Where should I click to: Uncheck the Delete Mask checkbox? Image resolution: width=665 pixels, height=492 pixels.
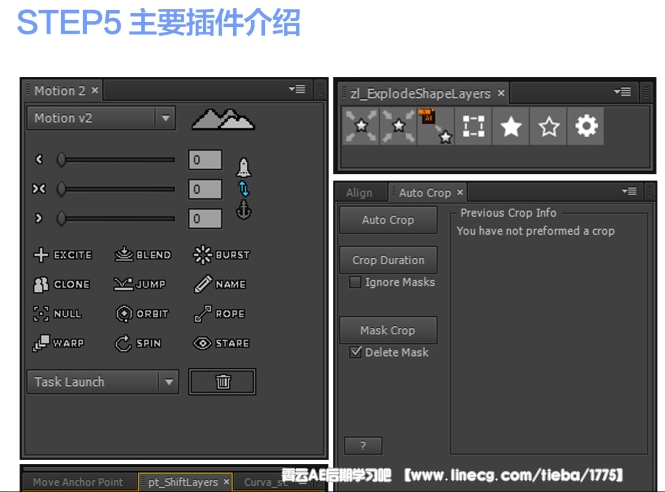[x=355, y=352]
